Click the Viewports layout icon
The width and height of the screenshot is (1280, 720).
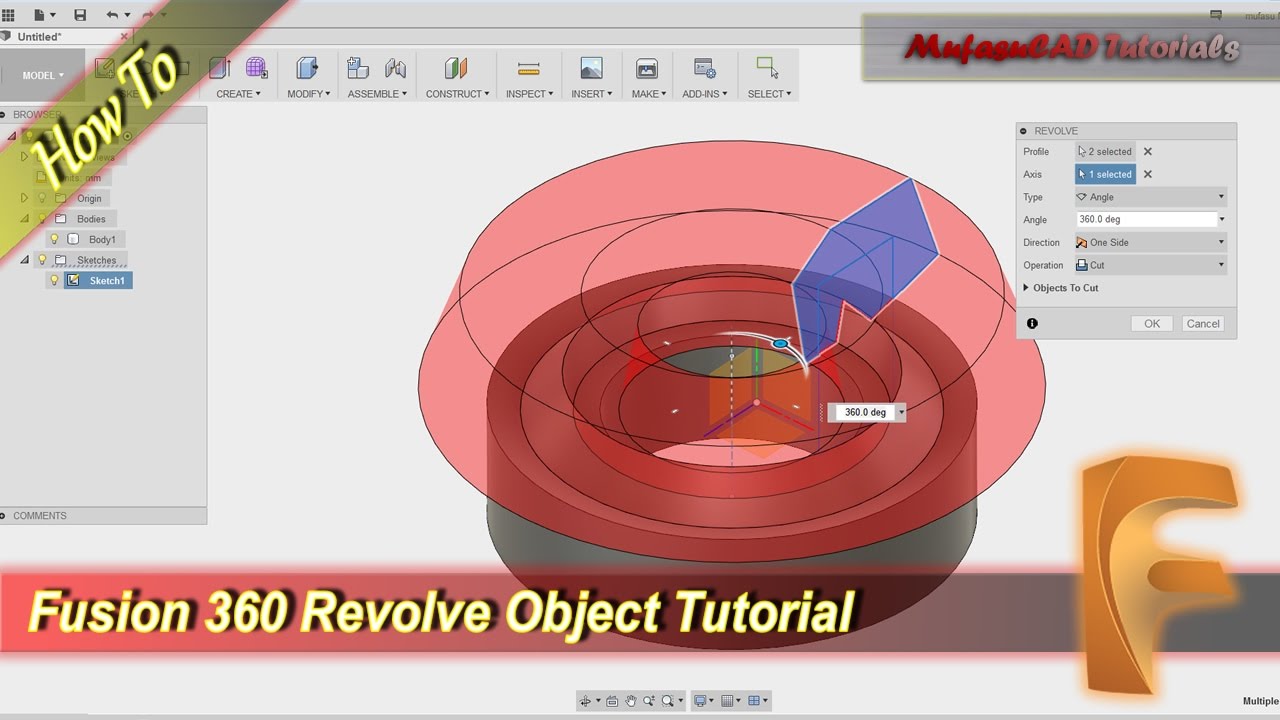pyautogui.click(x=755, y=701)
